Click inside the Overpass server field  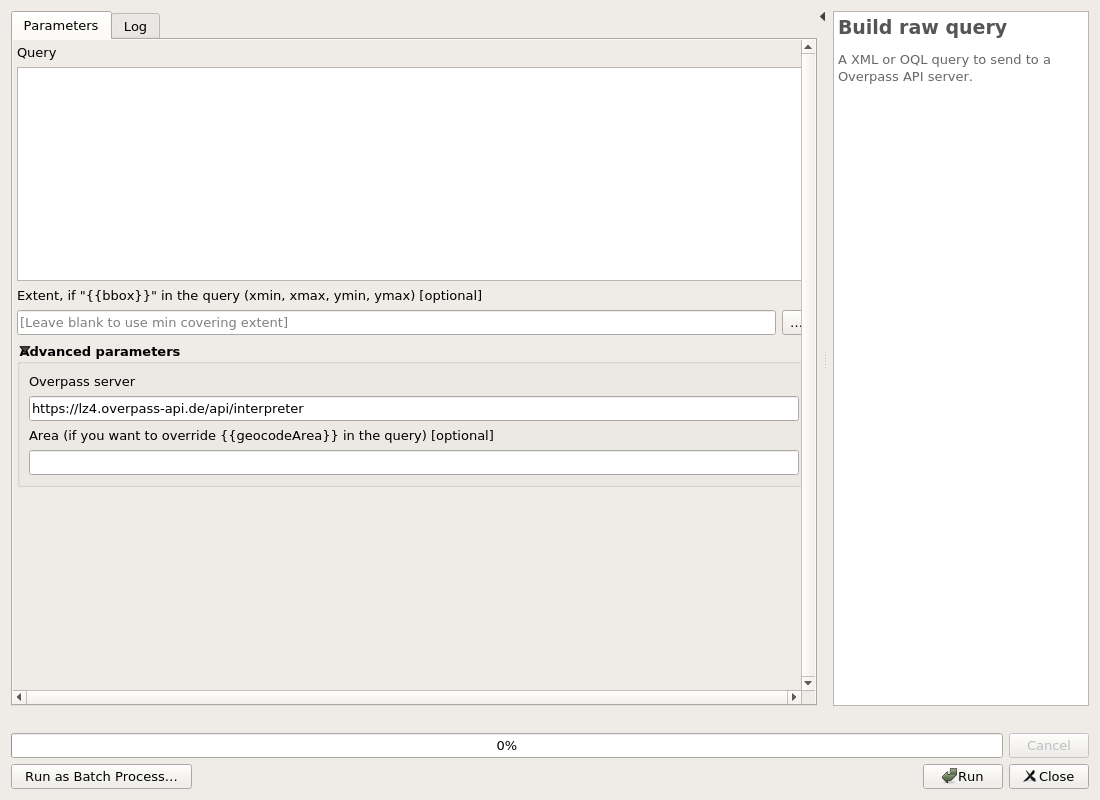[414, 408]
